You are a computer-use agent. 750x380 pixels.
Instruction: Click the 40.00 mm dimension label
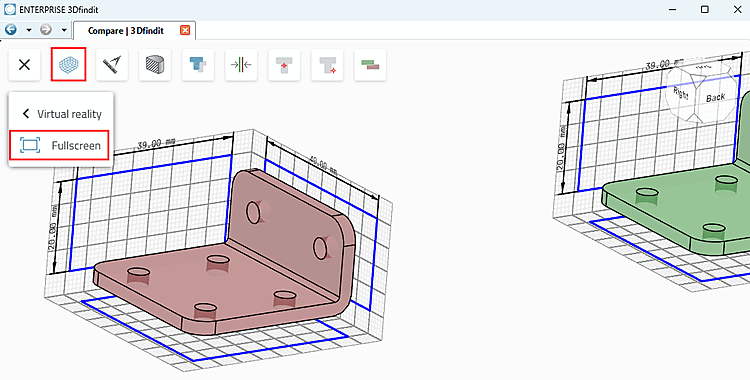[x=322, y=166]
